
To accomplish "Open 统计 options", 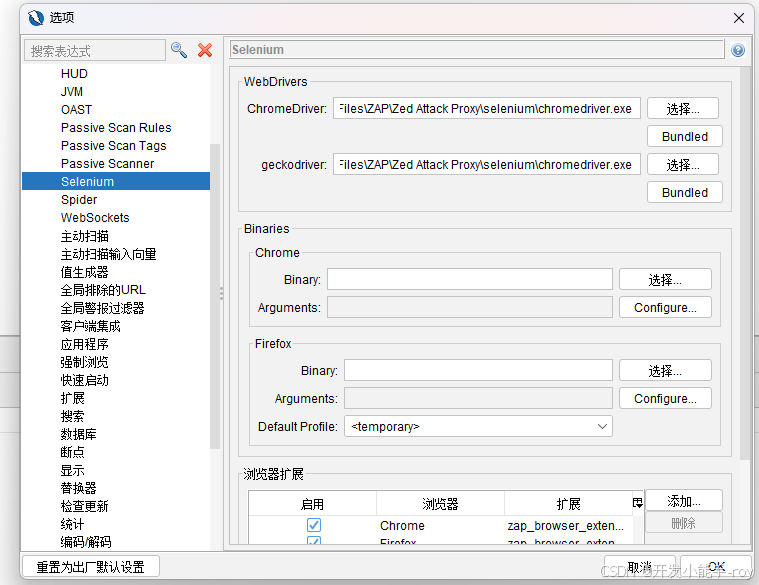I will tap(73, 524).
